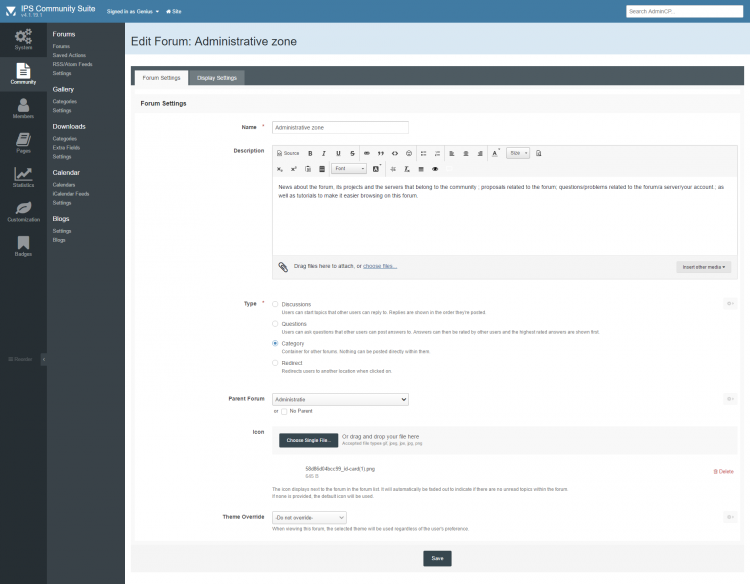Open the Customization leaf icon
The image size is (750, 584).
click(23, 210)
